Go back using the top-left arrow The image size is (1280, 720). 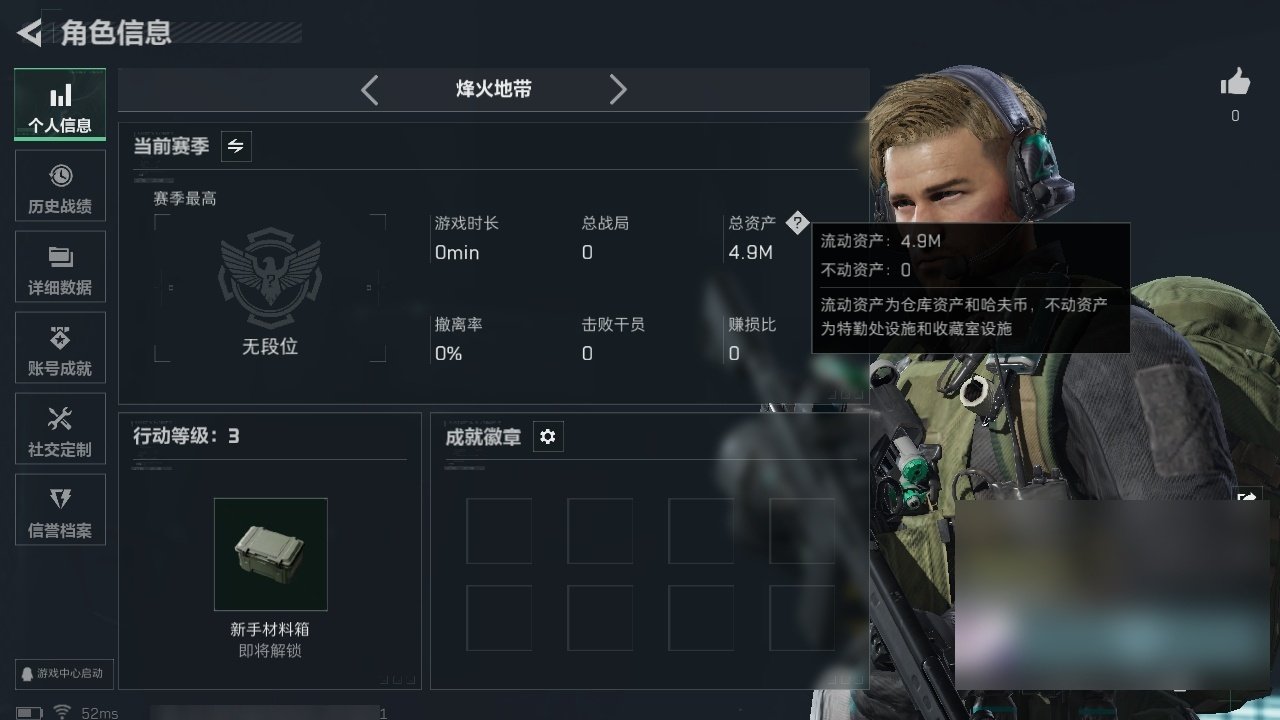tap(30, 33)
